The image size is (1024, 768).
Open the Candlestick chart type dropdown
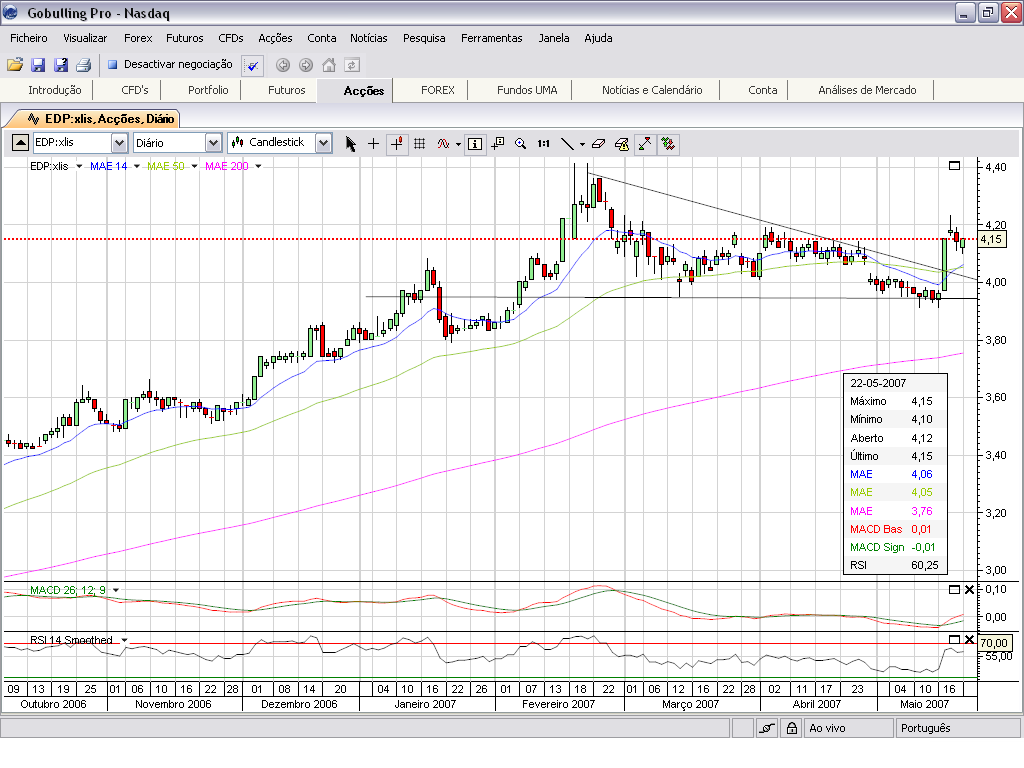[322, 143]
